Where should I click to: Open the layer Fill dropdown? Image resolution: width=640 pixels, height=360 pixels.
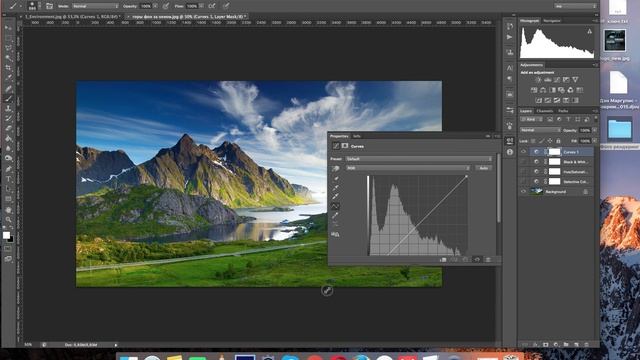[x=595, y=141]
